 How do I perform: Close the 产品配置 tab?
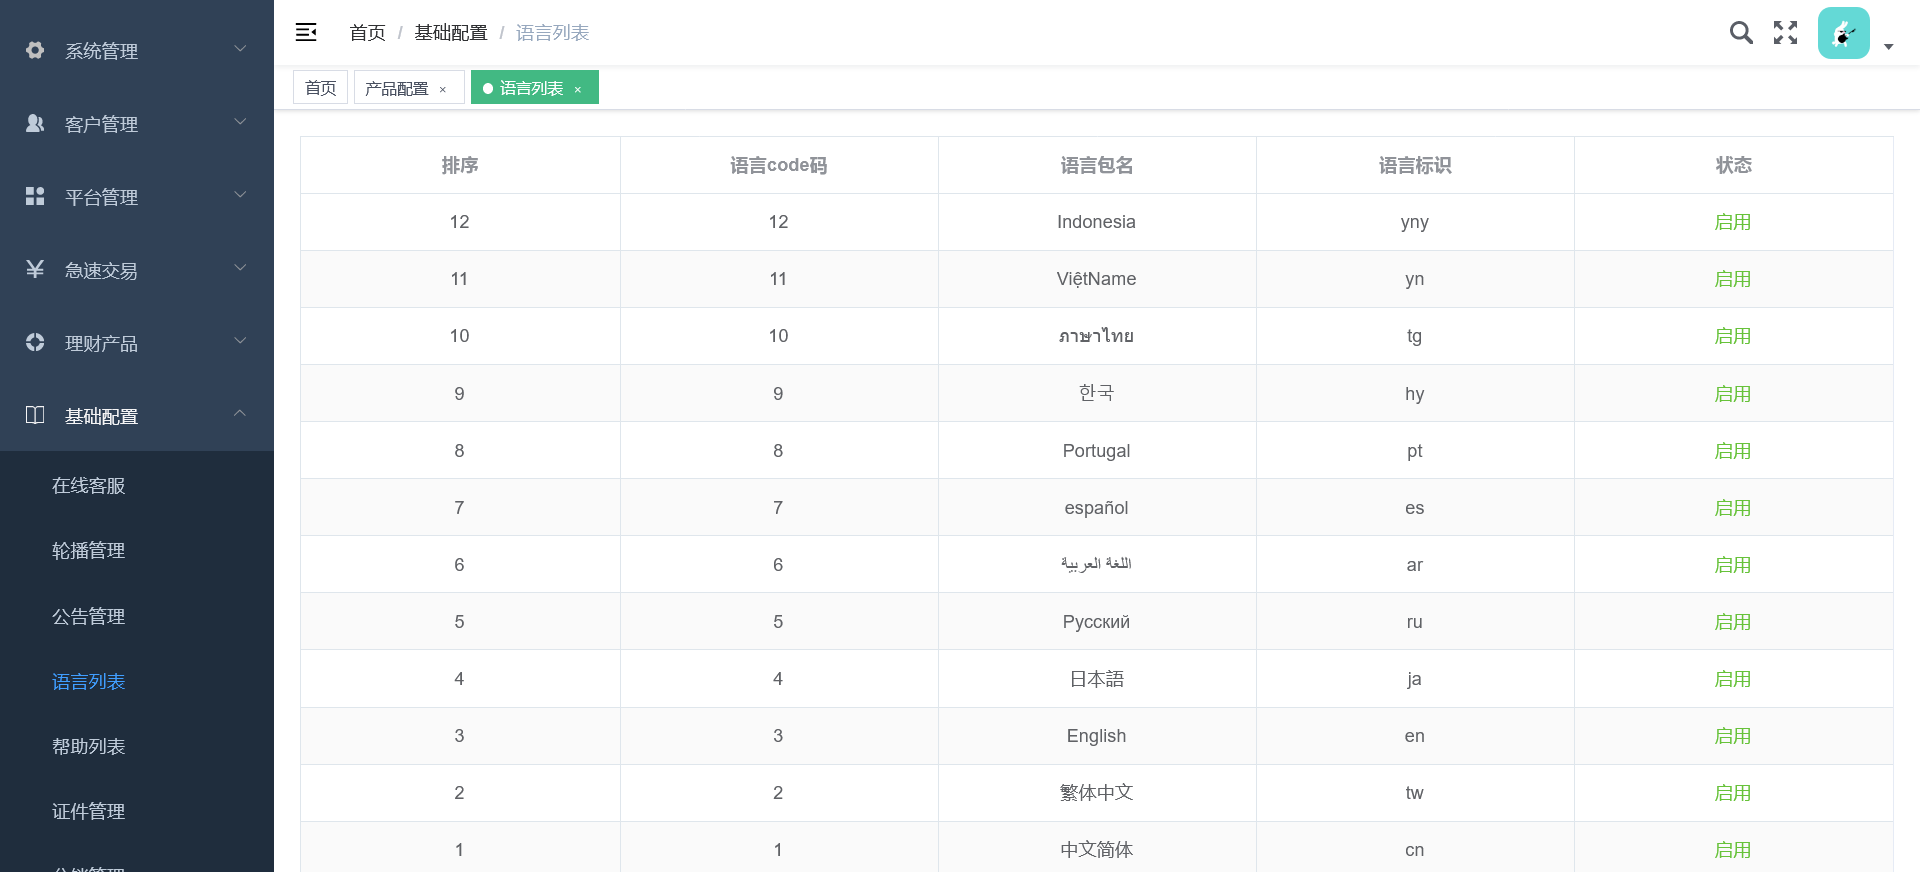(443, 89)
